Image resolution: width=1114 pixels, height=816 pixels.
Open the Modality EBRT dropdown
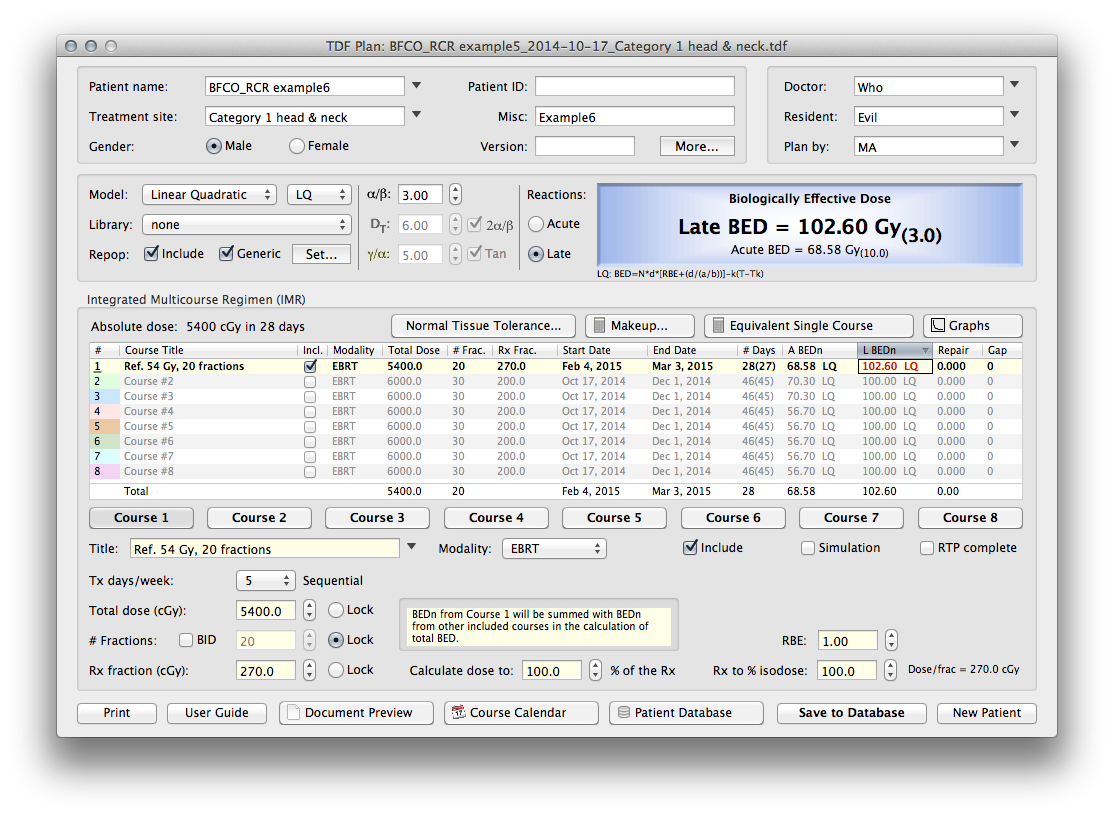point(554,549)
